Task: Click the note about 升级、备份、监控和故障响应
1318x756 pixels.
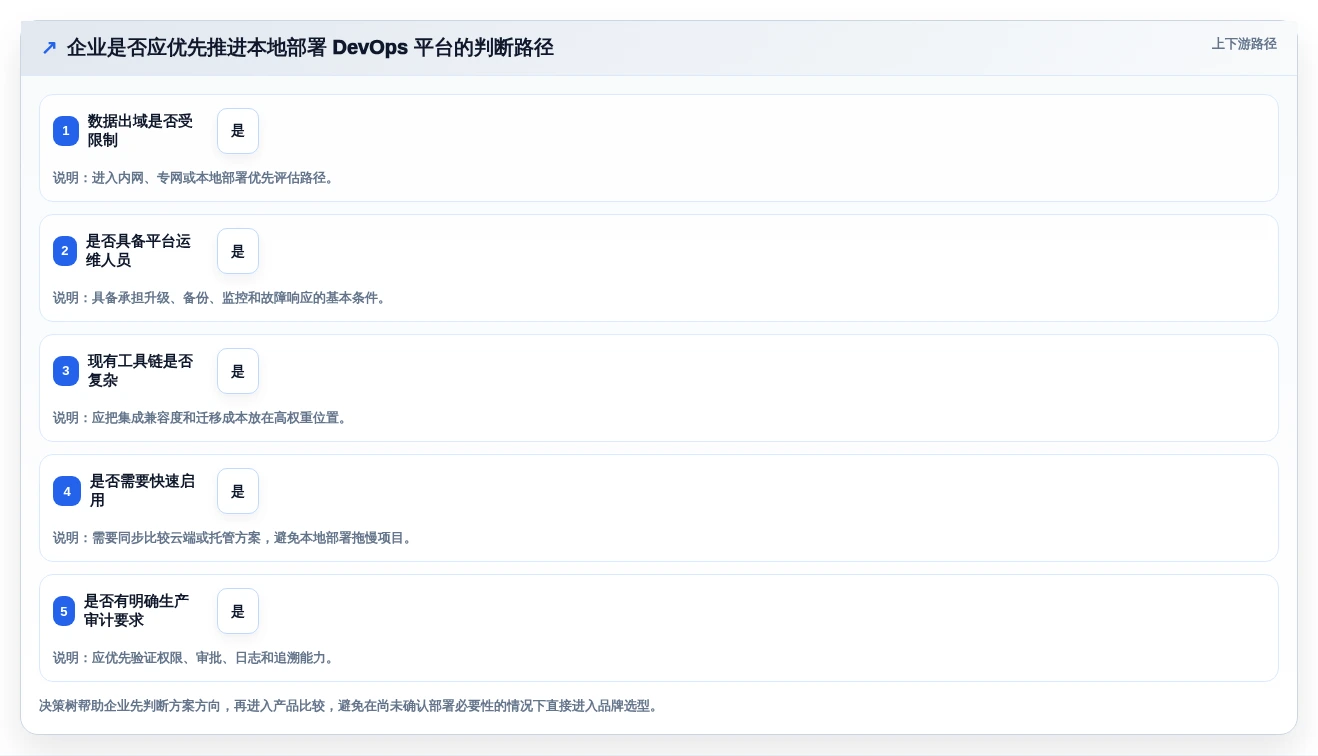Action: (x=219, y=298)
